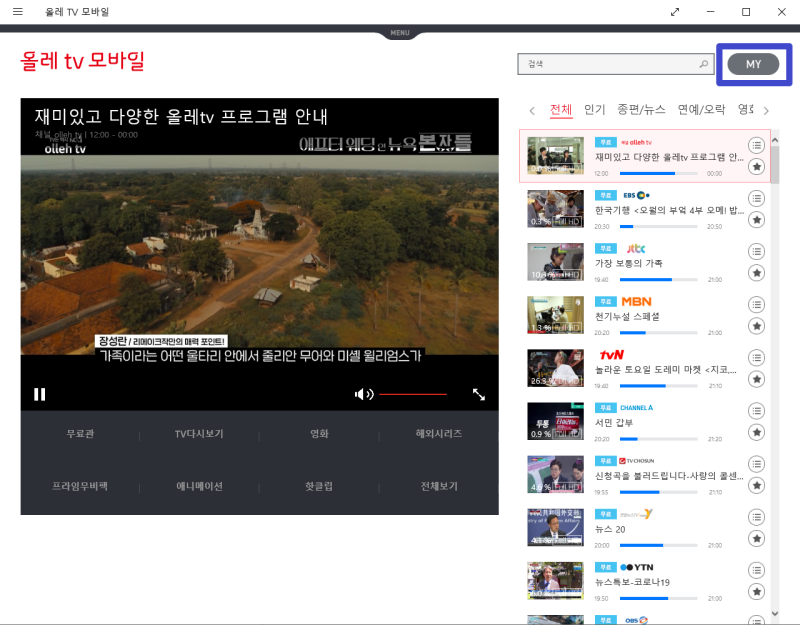Click the MY button
800x625 pixels.
click(x=753, y=63)
